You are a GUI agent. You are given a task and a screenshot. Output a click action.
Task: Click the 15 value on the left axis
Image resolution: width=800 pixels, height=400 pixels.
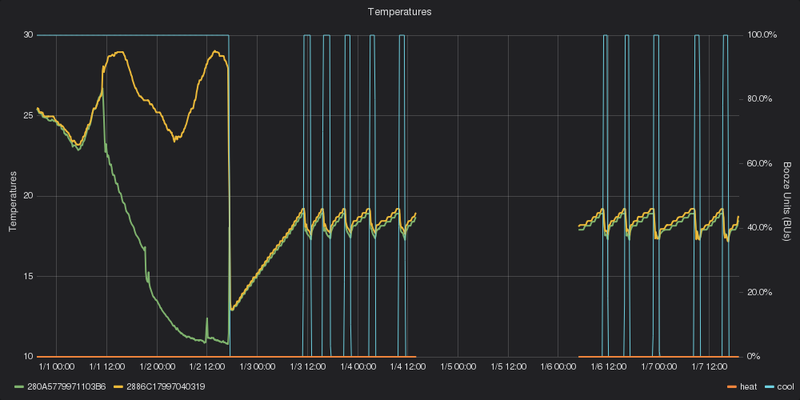28,276
